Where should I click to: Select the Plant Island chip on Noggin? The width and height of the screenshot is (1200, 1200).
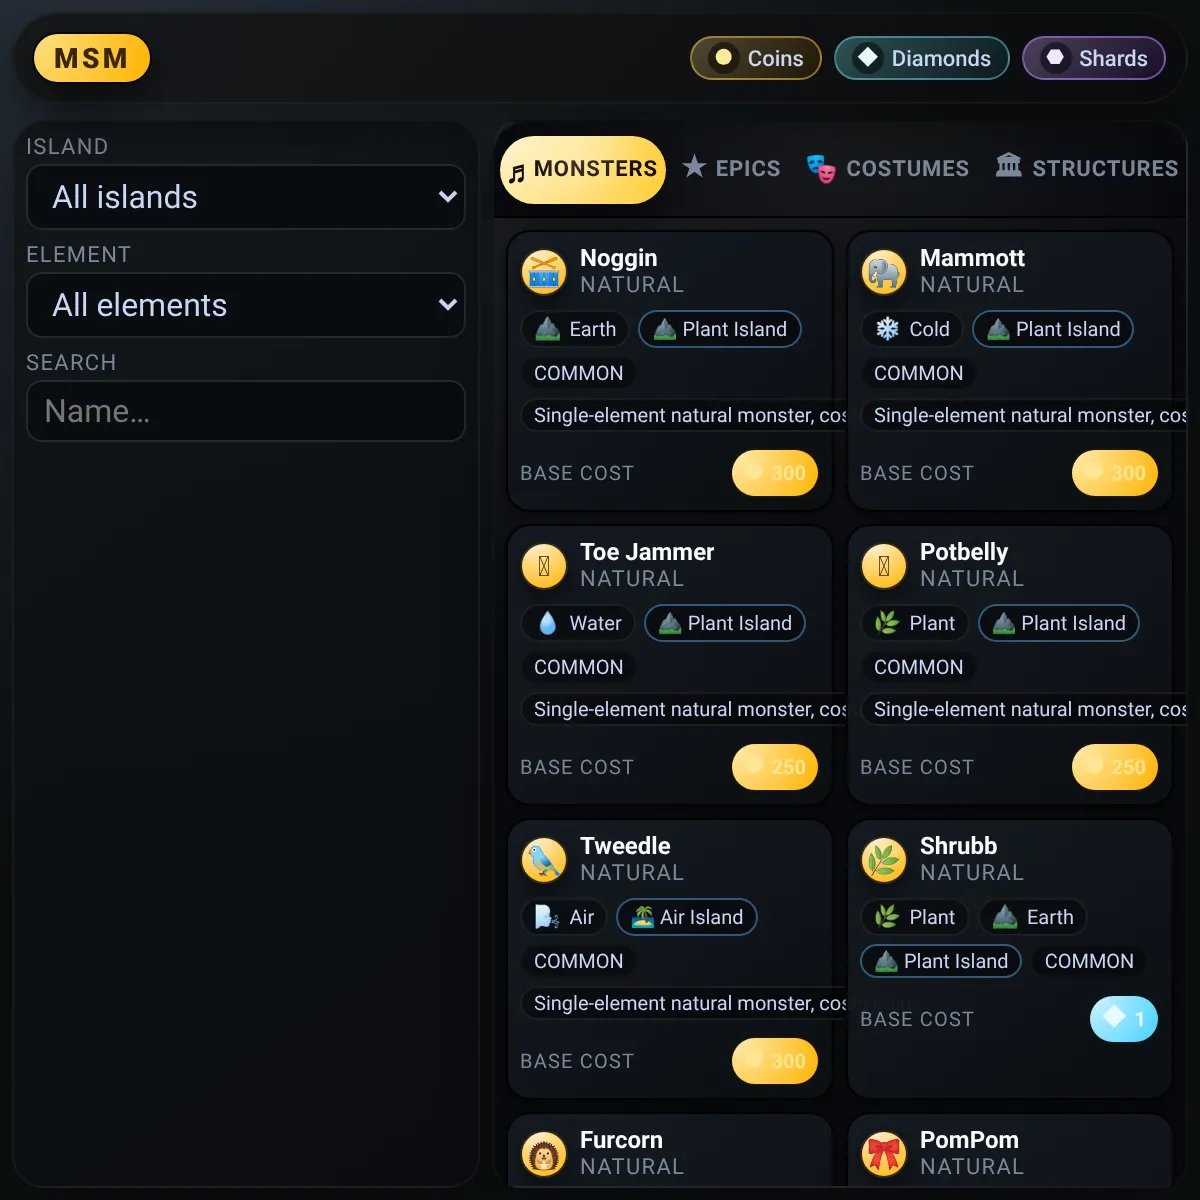[720, 329]
